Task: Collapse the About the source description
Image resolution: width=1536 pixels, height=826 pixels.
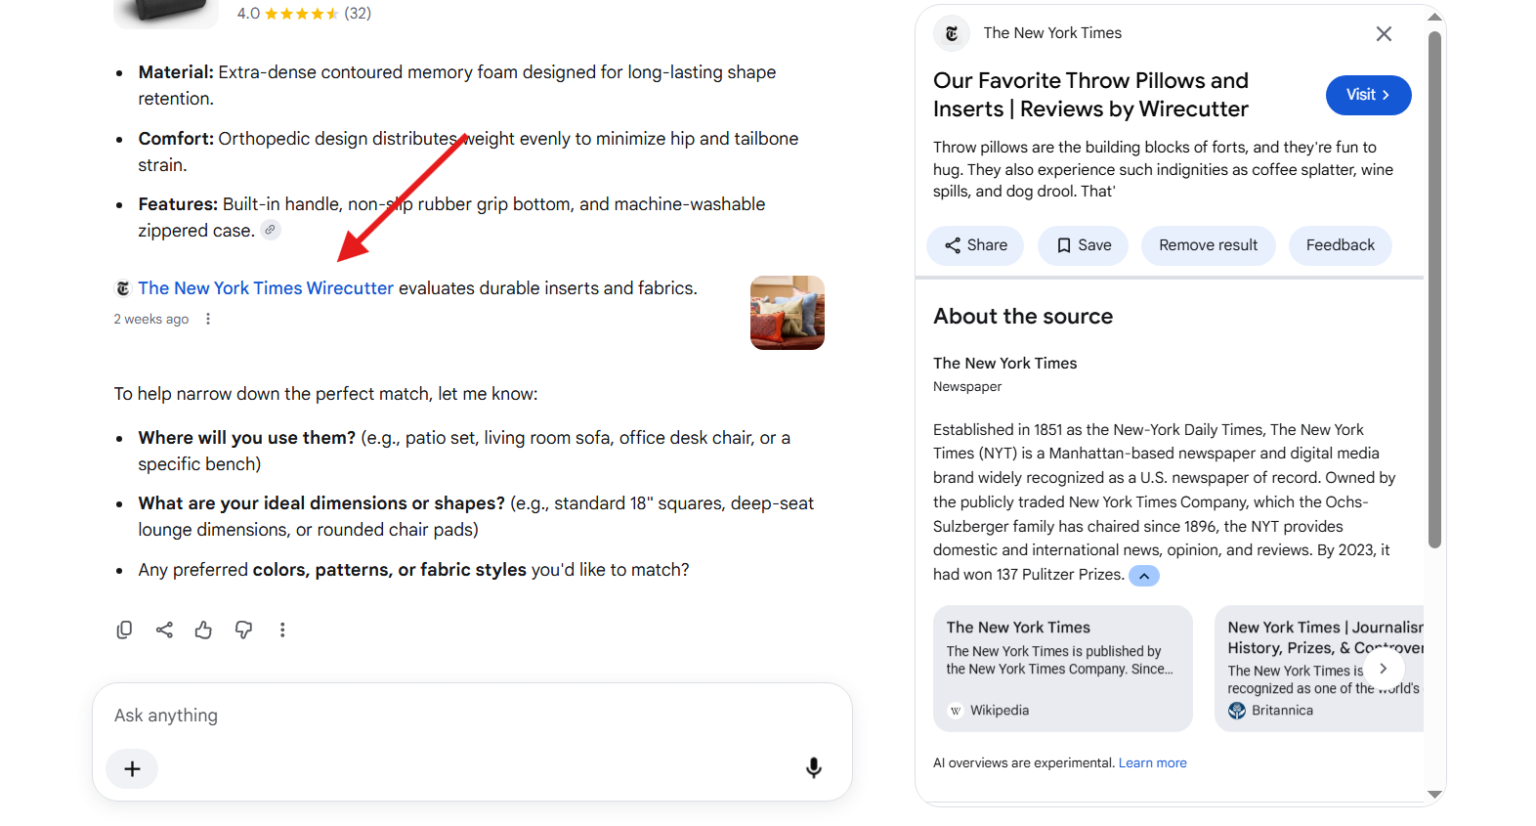Action: [x=1144, y=576]
